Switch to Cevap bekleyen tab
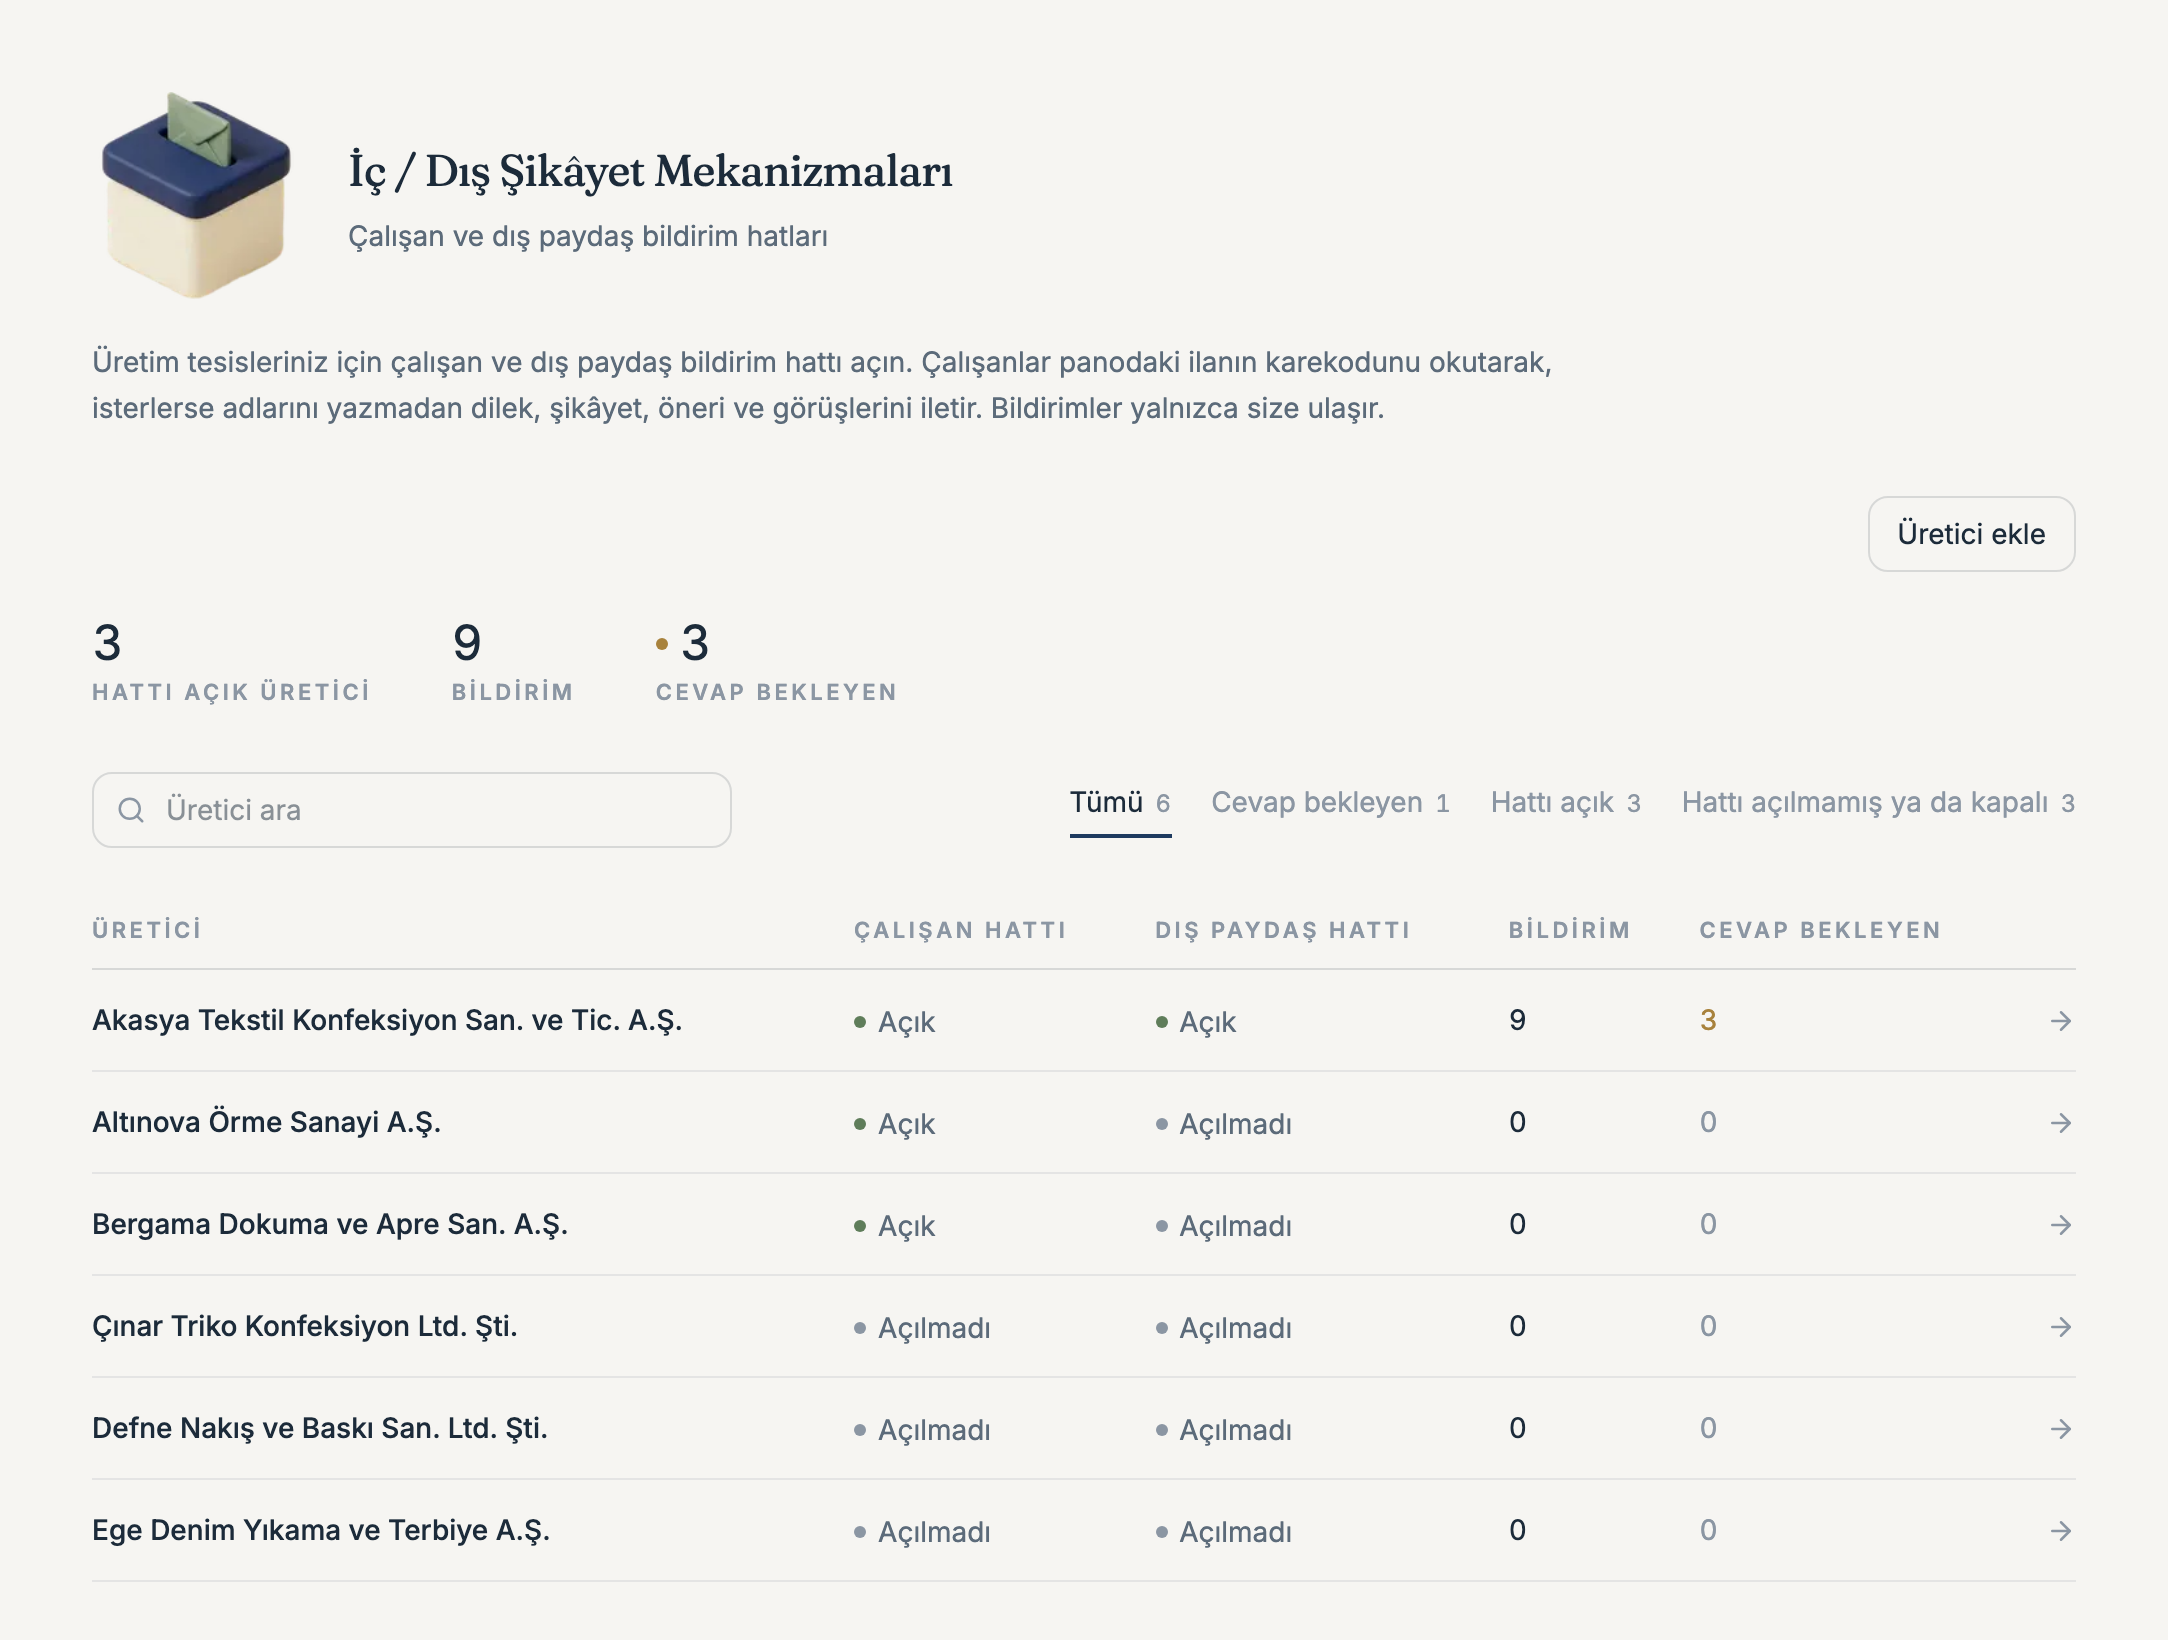Viewport: 2168px width, 1640px height. [1330, 803]
